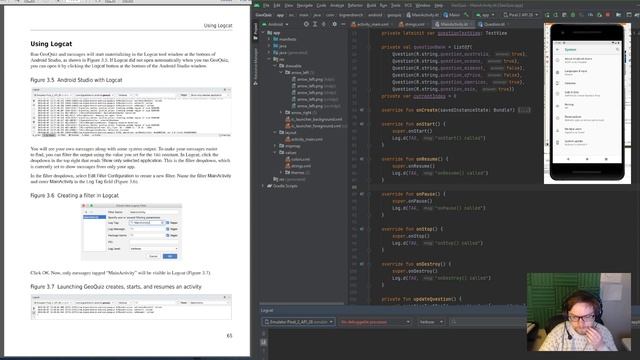This screenshot has height=360, width=640.
Task: Click the override gutter icon beside onStop
Action: pyautogui.click(x=362, y=229)
